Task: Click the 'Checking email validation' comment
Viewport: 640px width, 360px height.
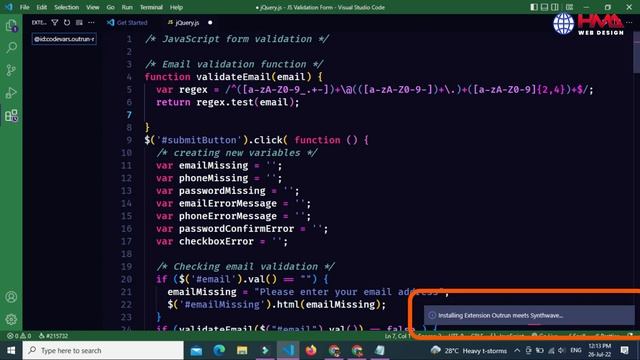Action: tap(246, 267)
